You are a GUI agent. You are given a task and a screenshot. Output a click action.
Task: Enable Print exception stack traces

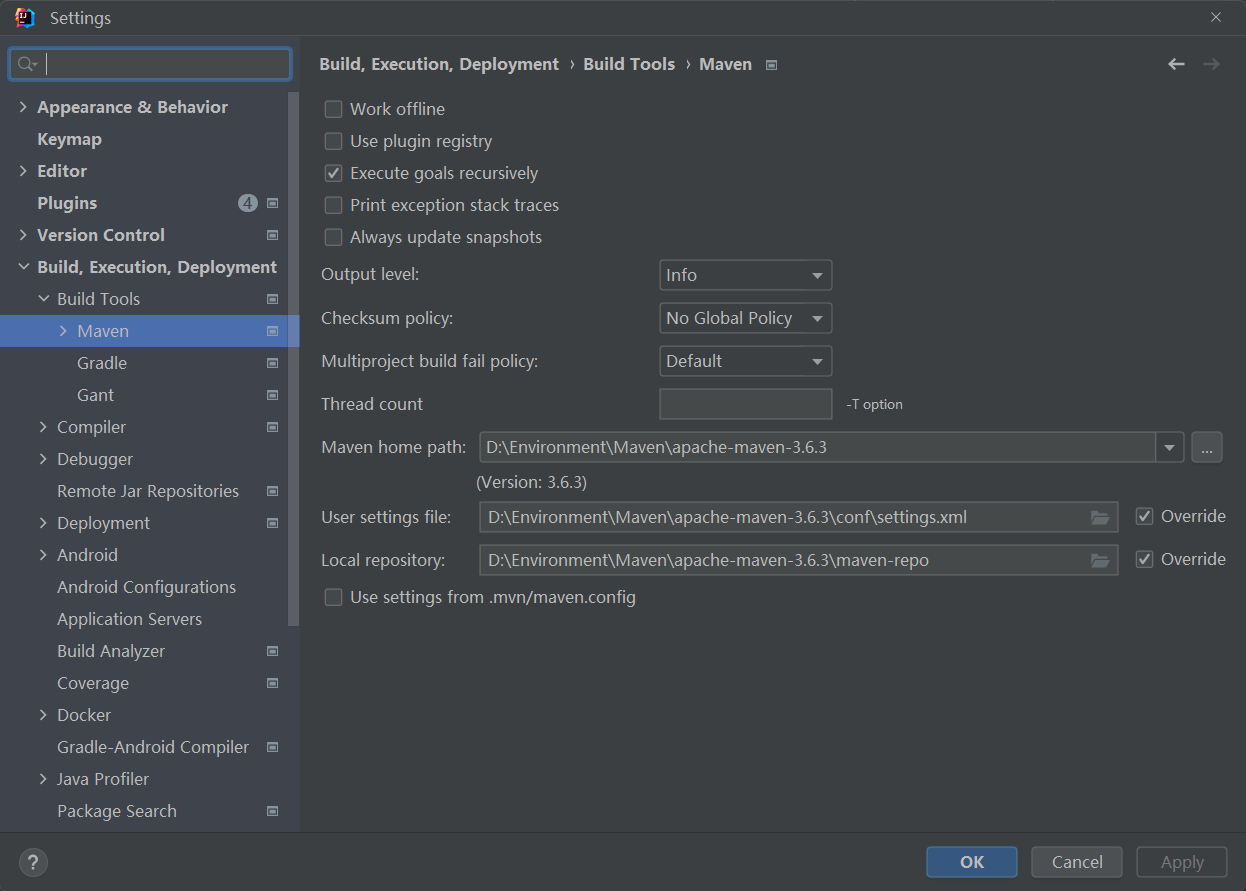tap(334, 205)
